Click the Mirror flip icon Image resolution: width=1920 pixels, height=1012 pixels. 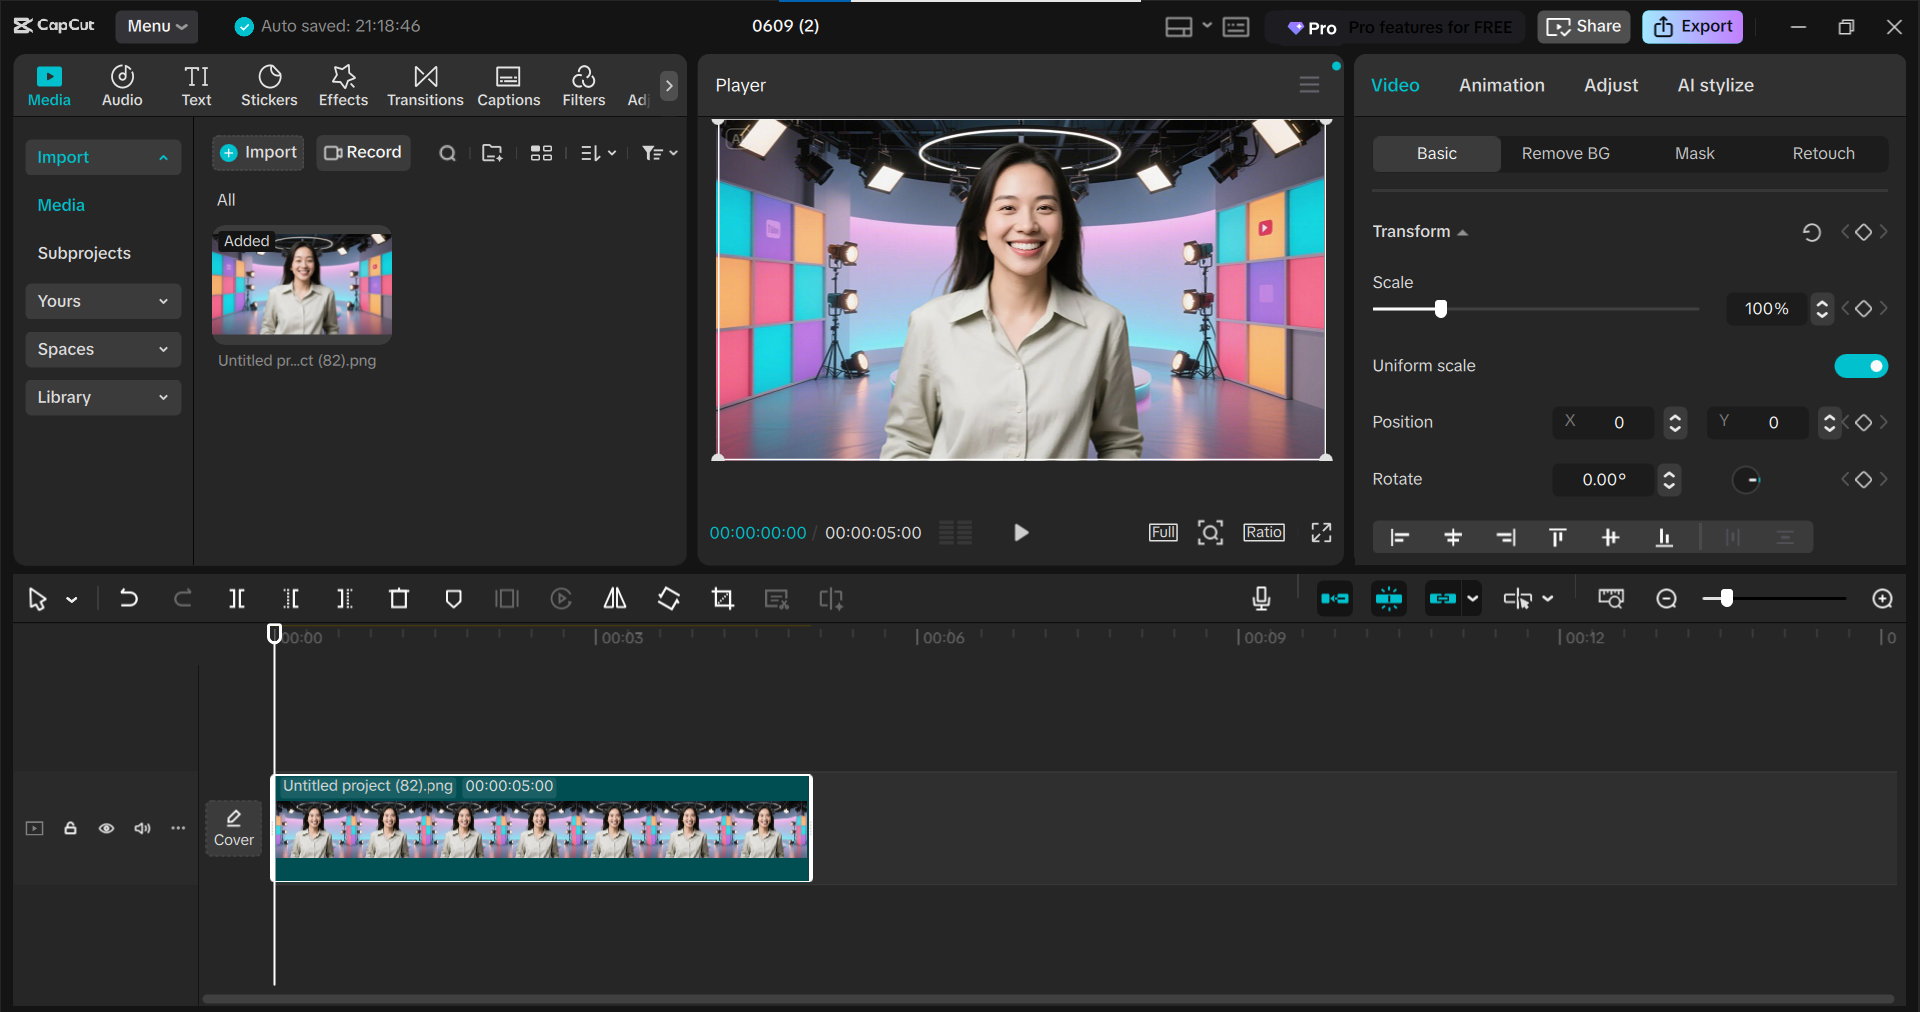615,599
